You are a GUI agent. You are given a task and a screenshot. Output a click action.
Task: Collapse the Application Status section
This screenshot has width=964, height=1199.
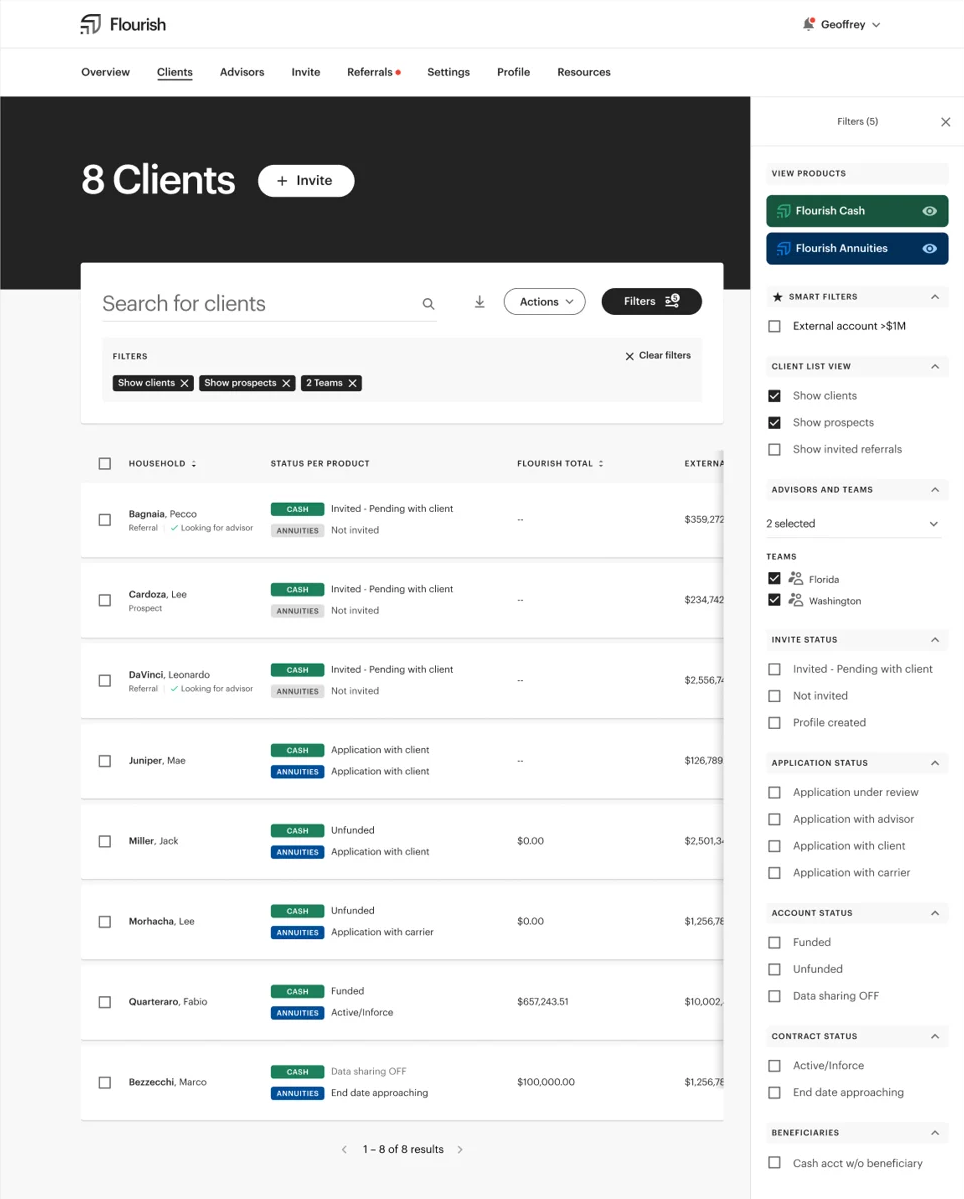(935, 763)
